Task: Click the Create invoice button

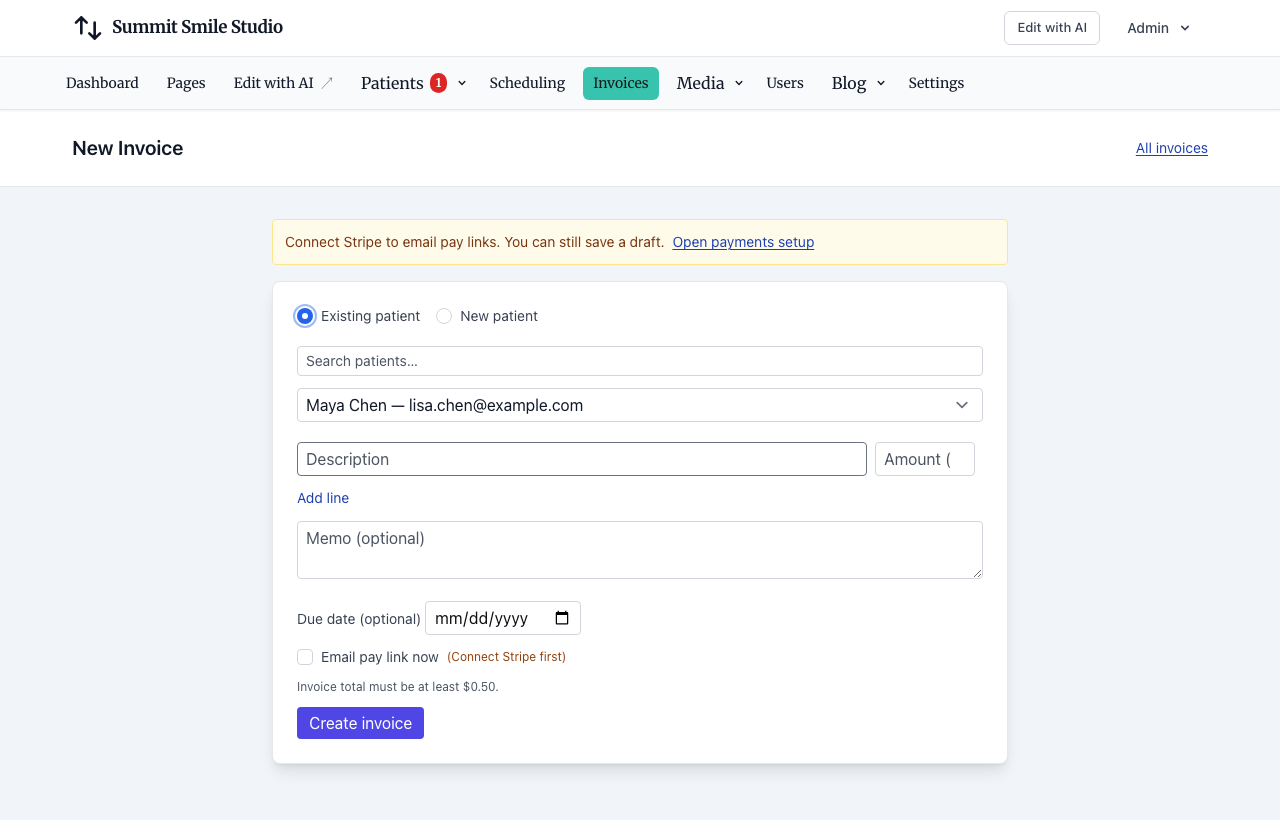Action: (x=360, y=723)
